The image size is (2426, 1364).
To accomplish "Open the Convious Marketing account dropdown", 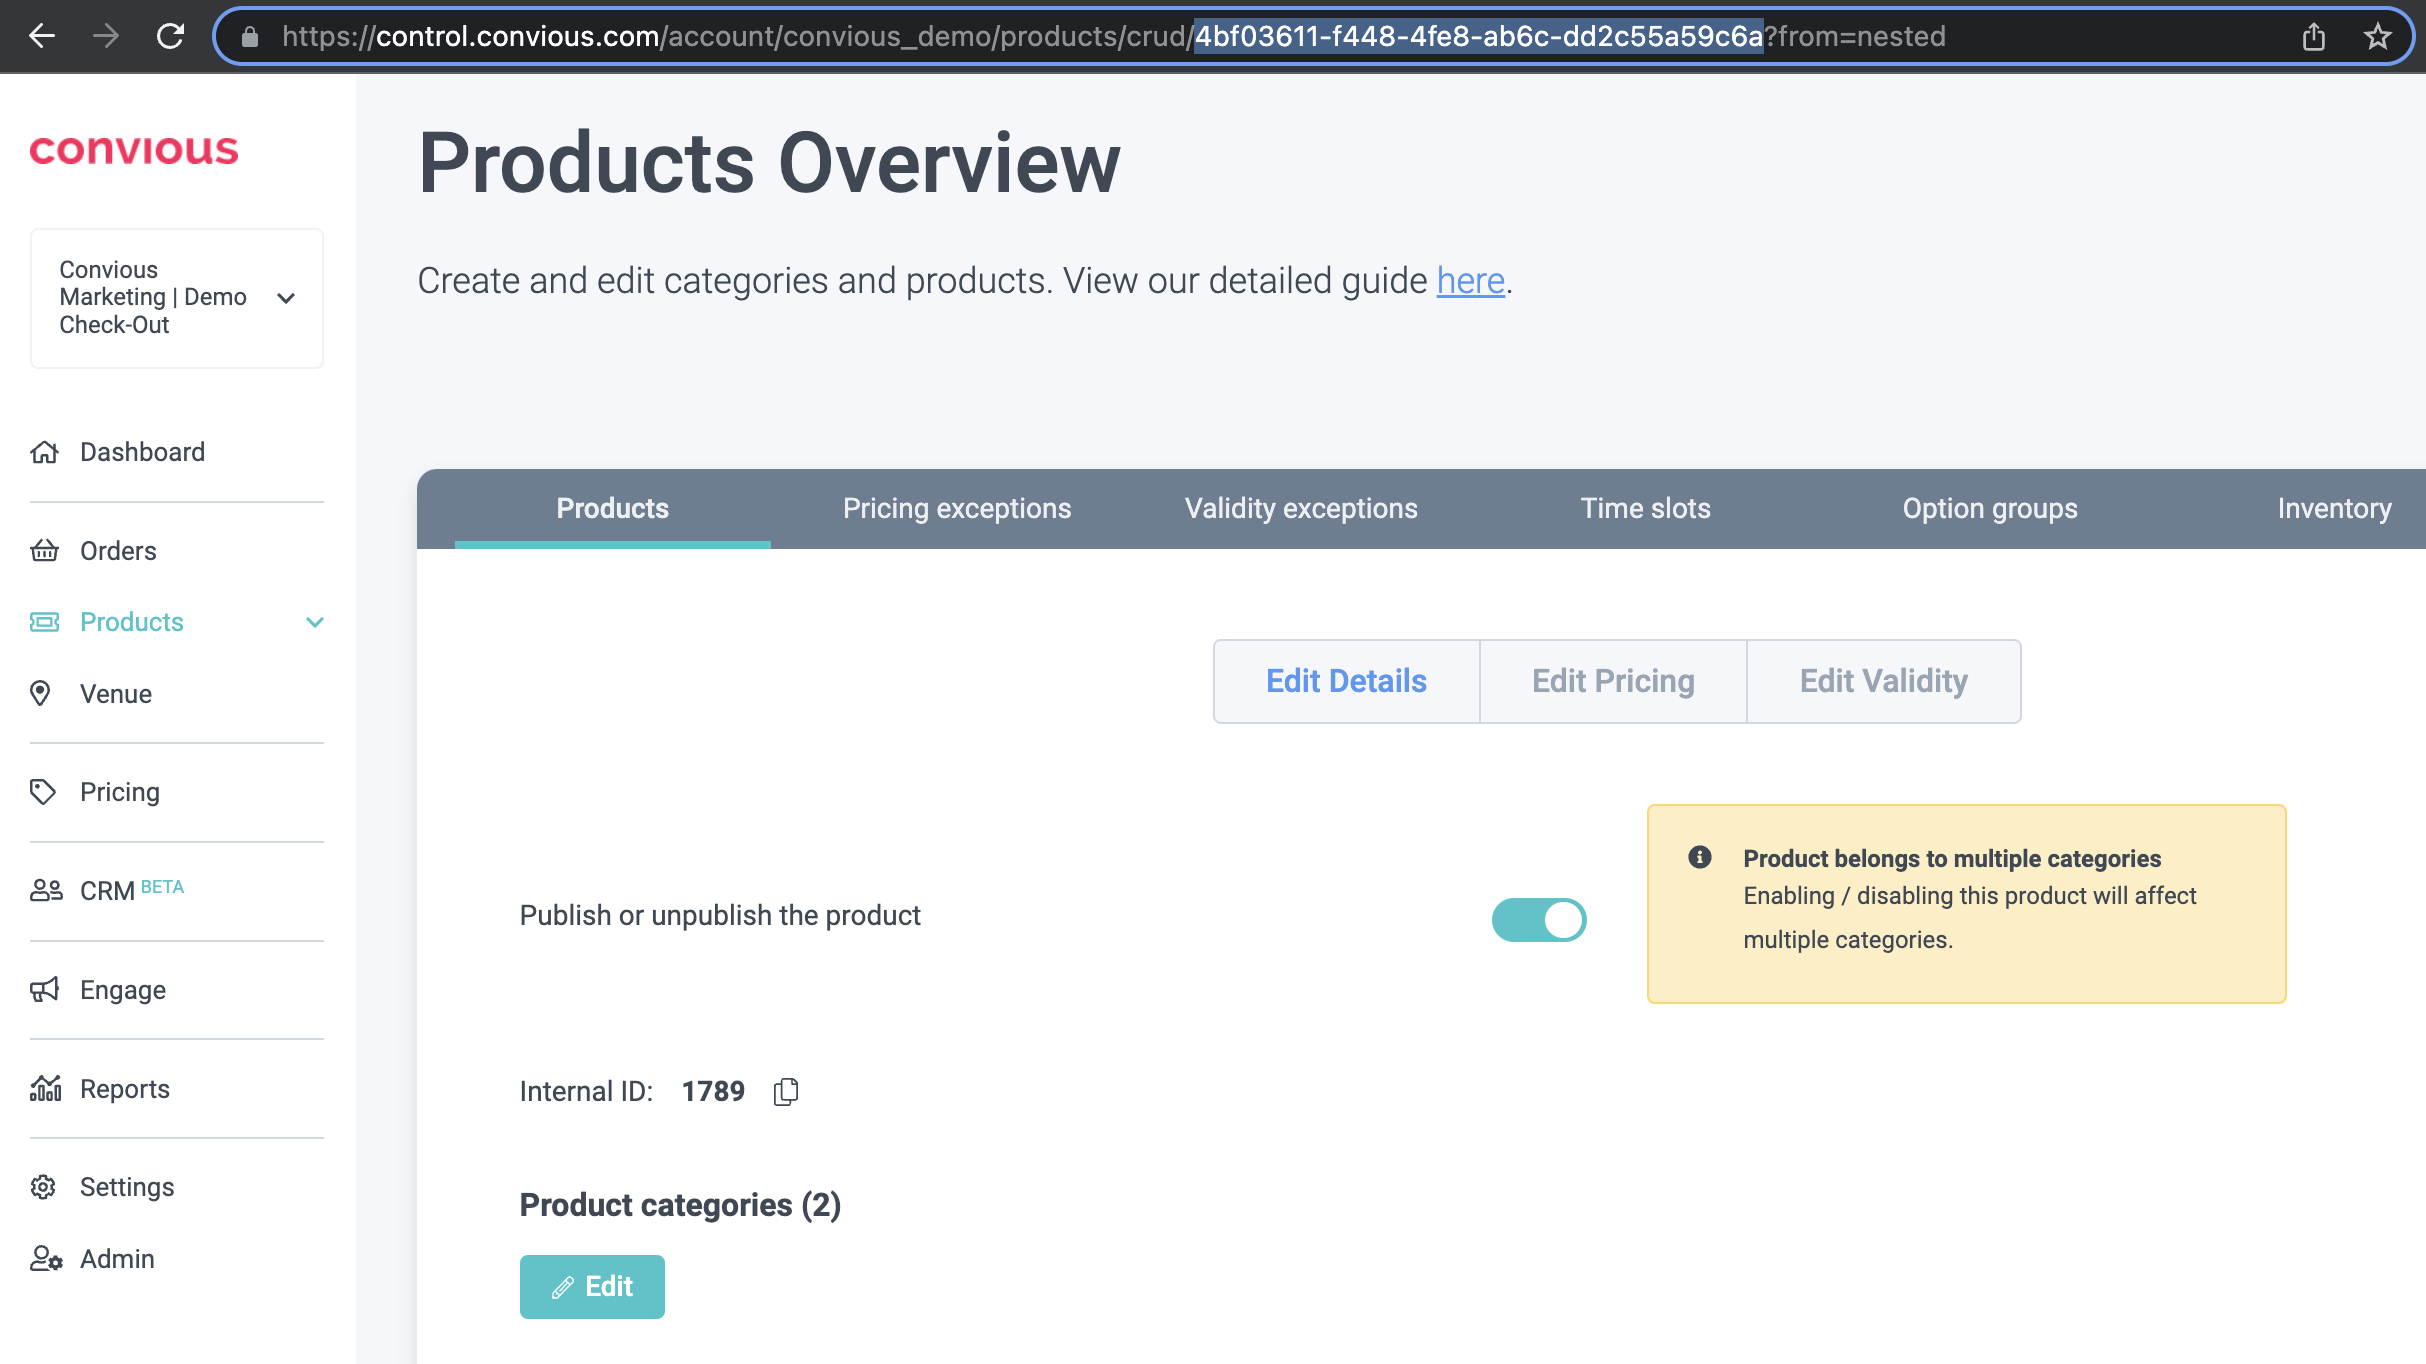I will point(286,298).
